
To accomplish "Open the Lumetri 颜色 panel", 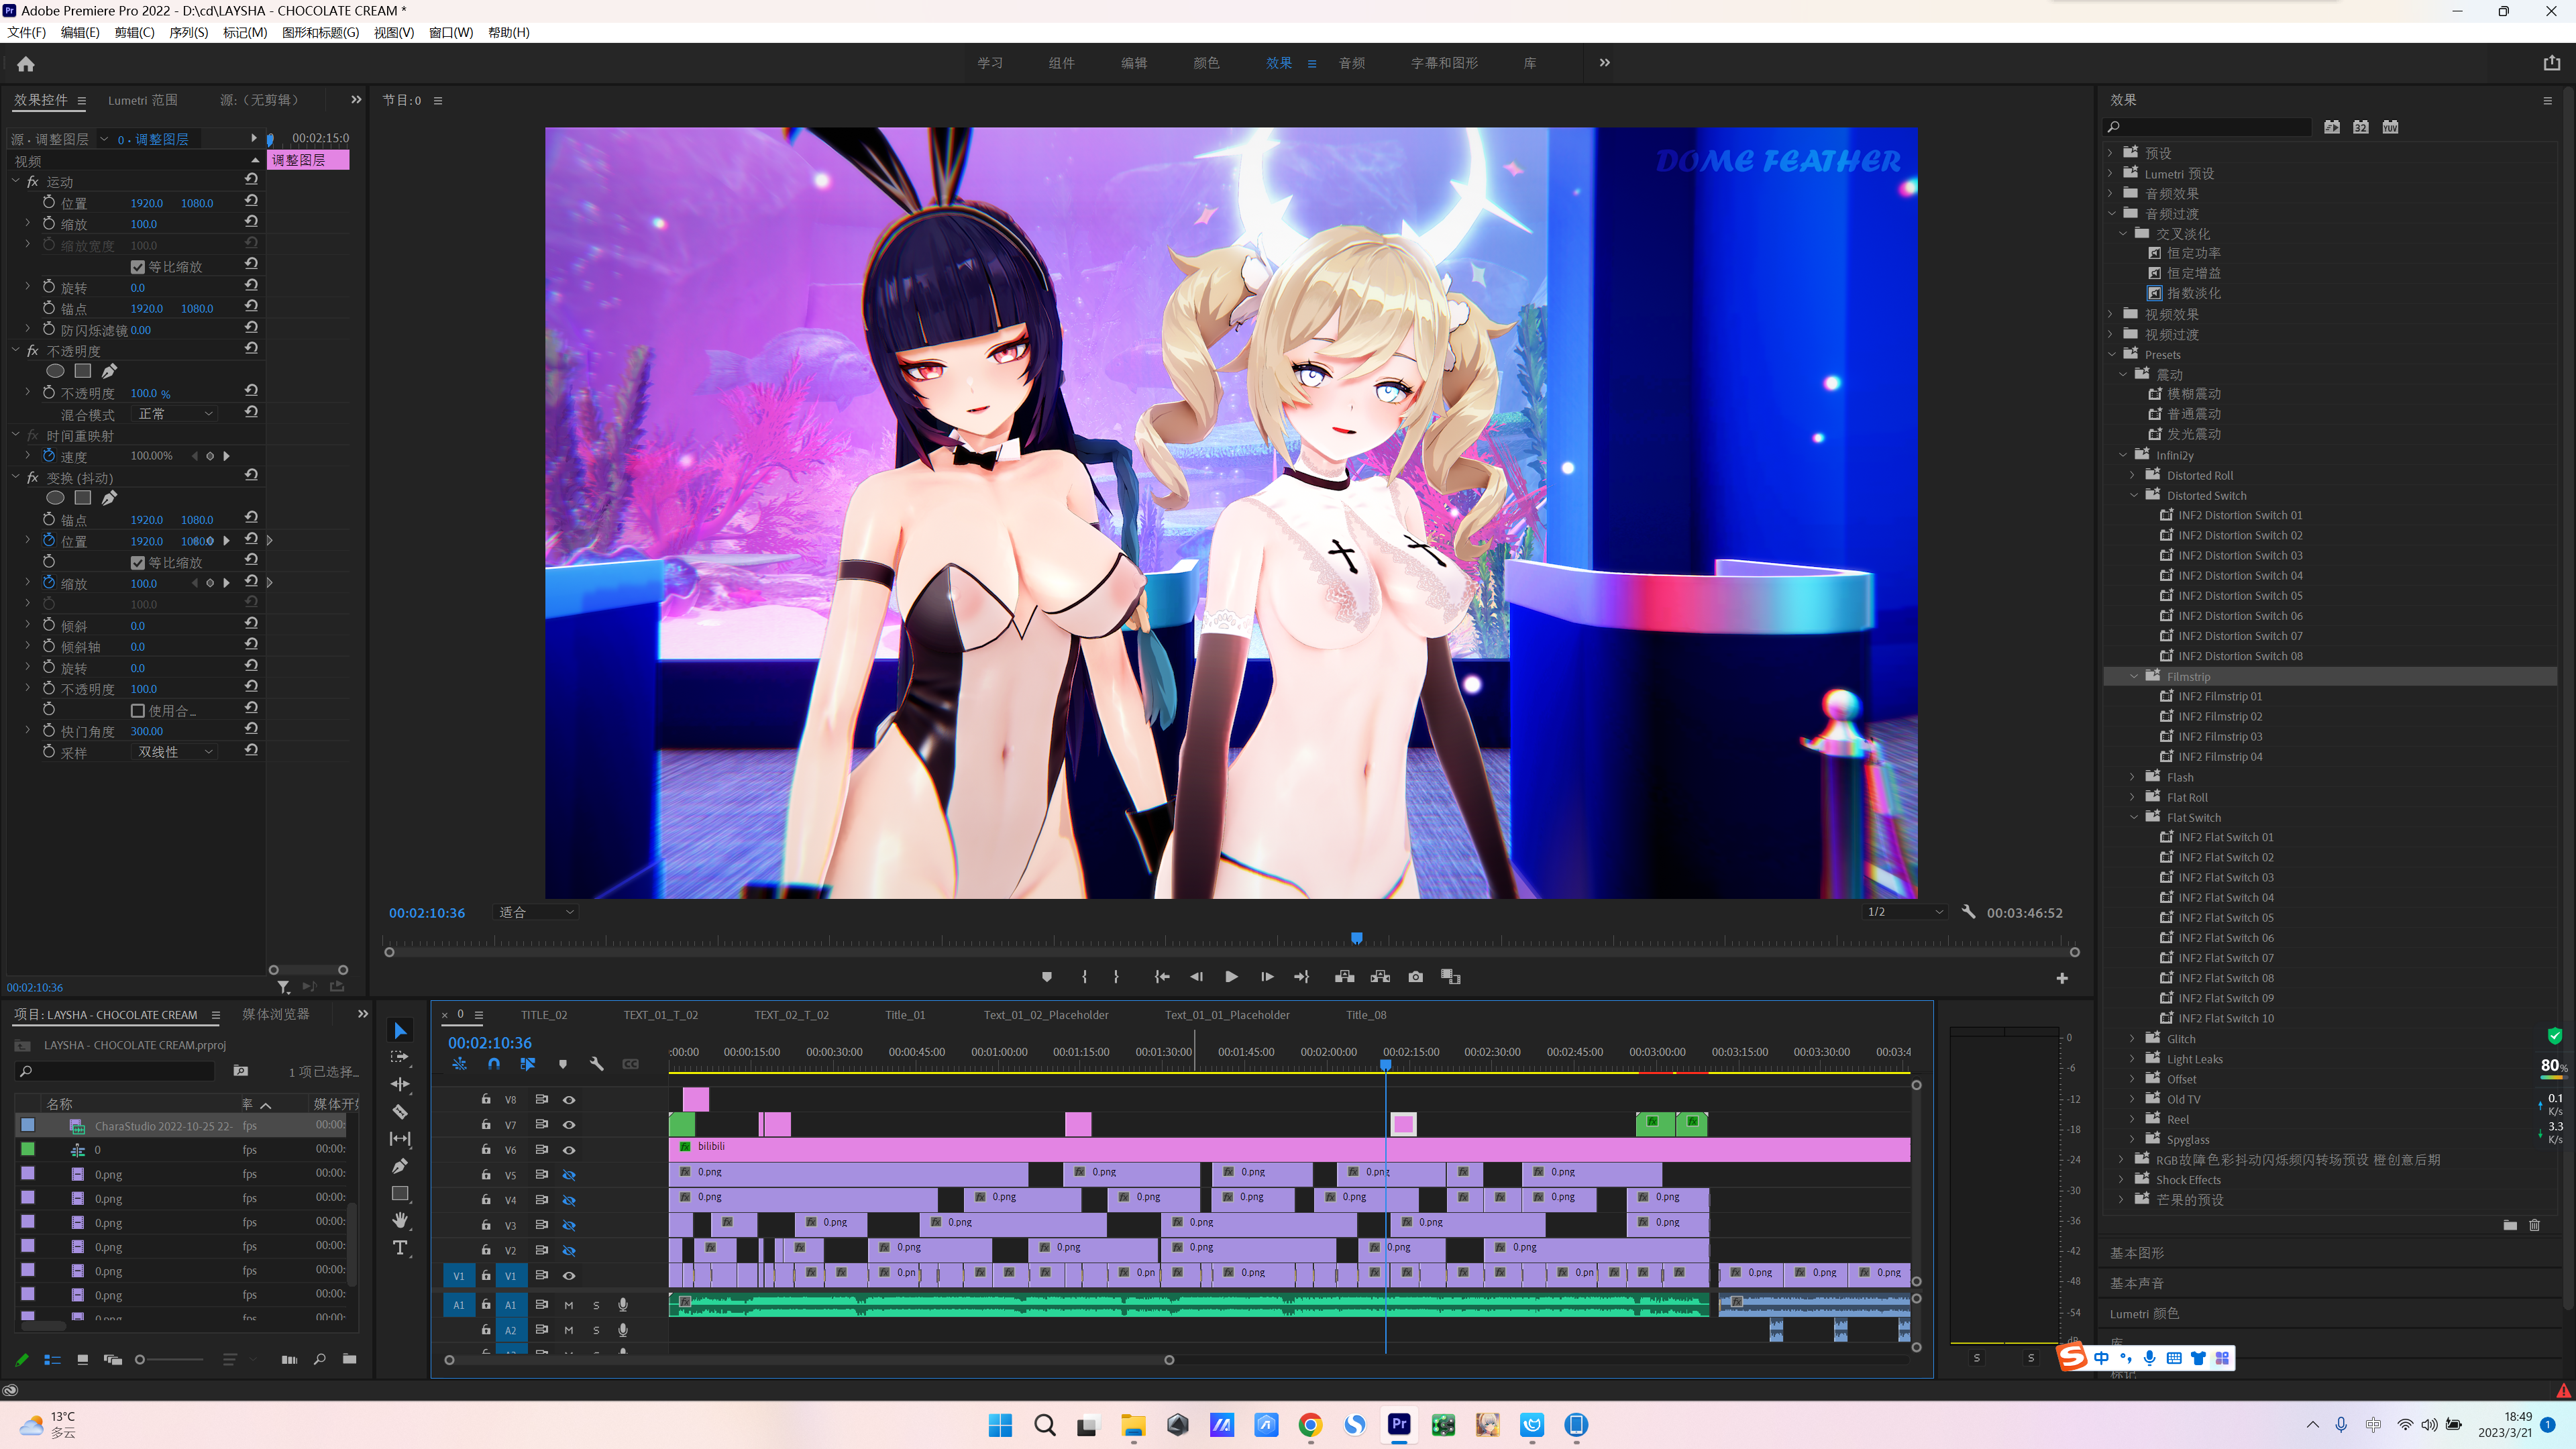I will pyautogui.click(x=2144, y=1314).
